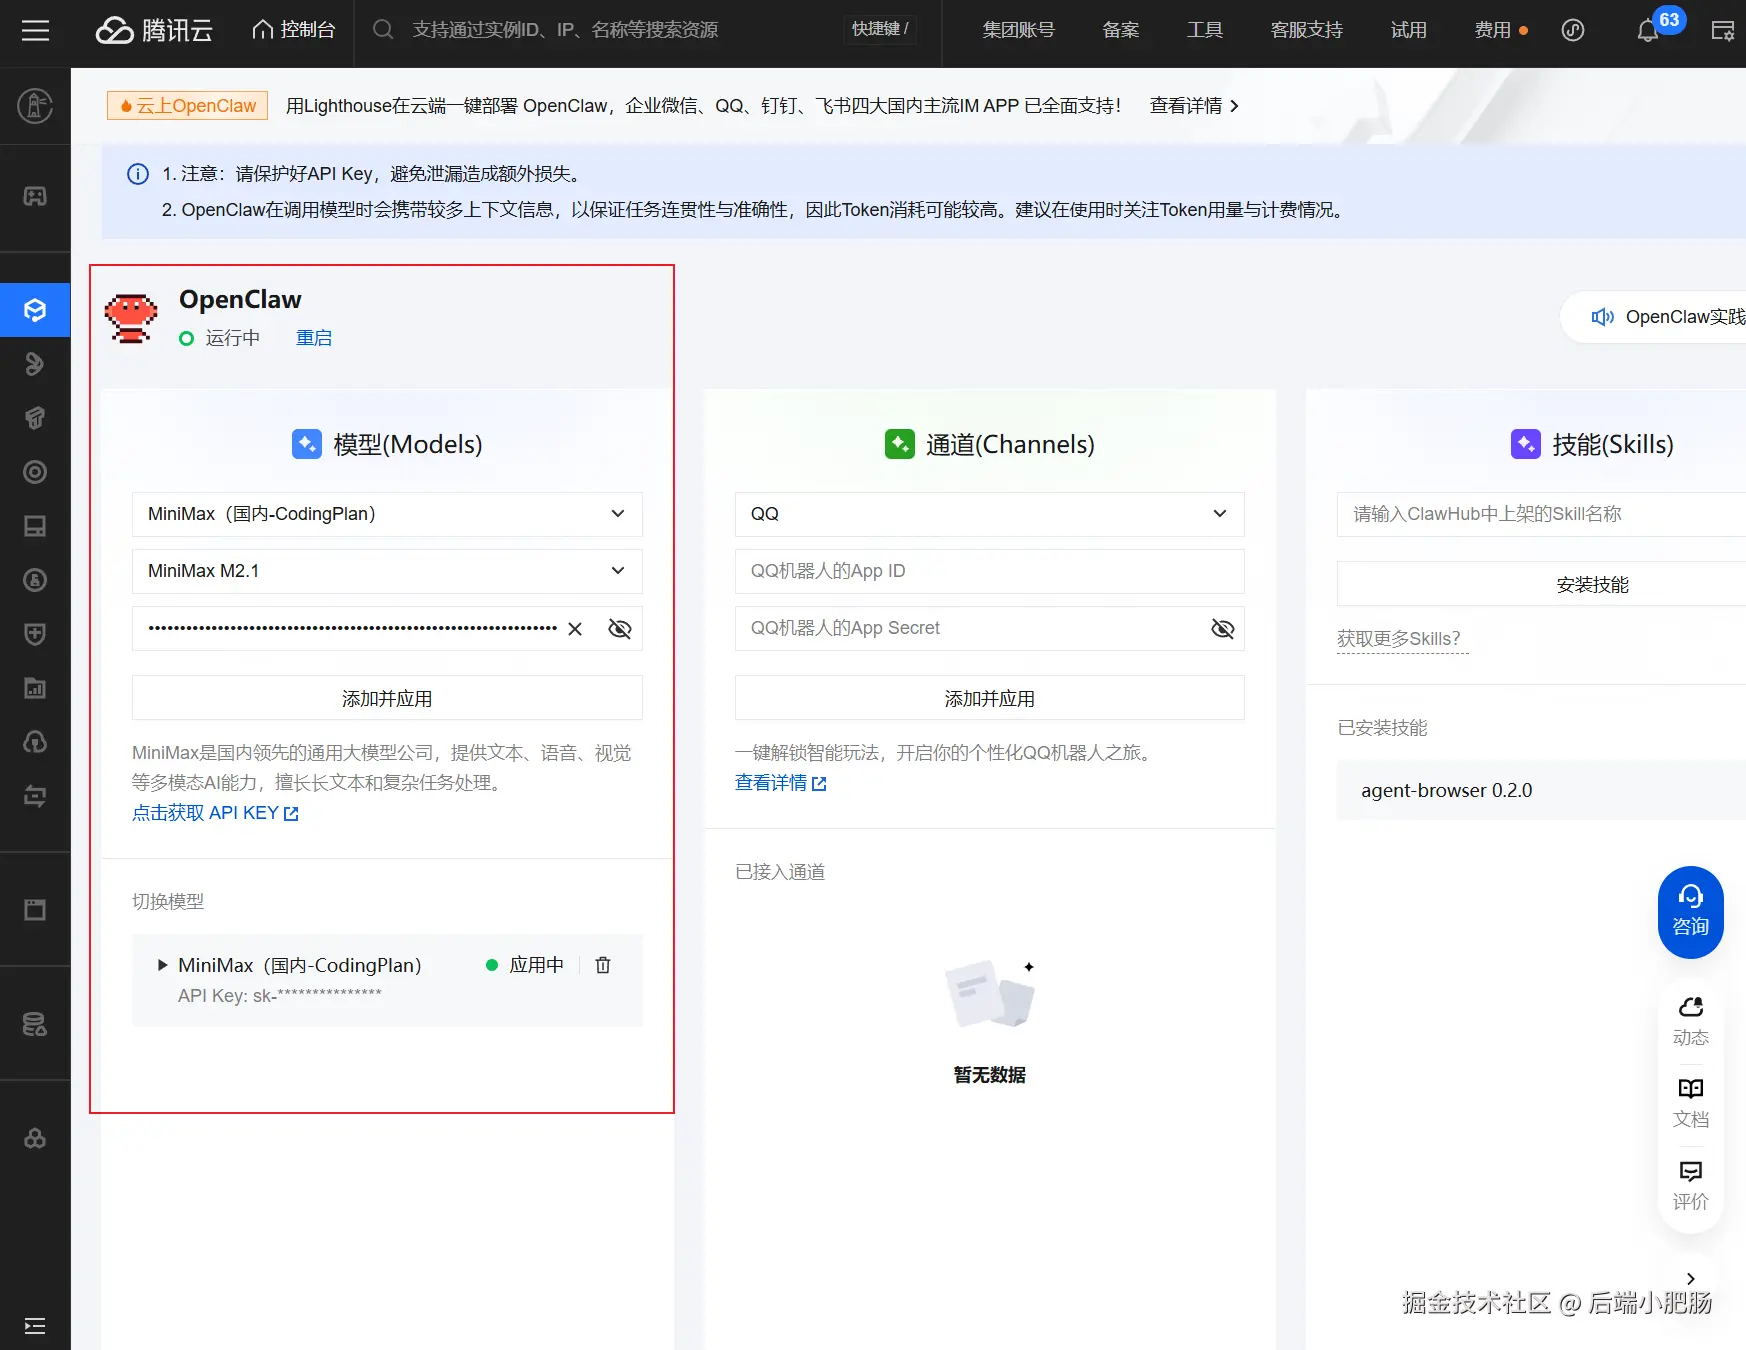
Task: Delete the MiniMax model entry with trash icon
Action: (x=603, y=965)
